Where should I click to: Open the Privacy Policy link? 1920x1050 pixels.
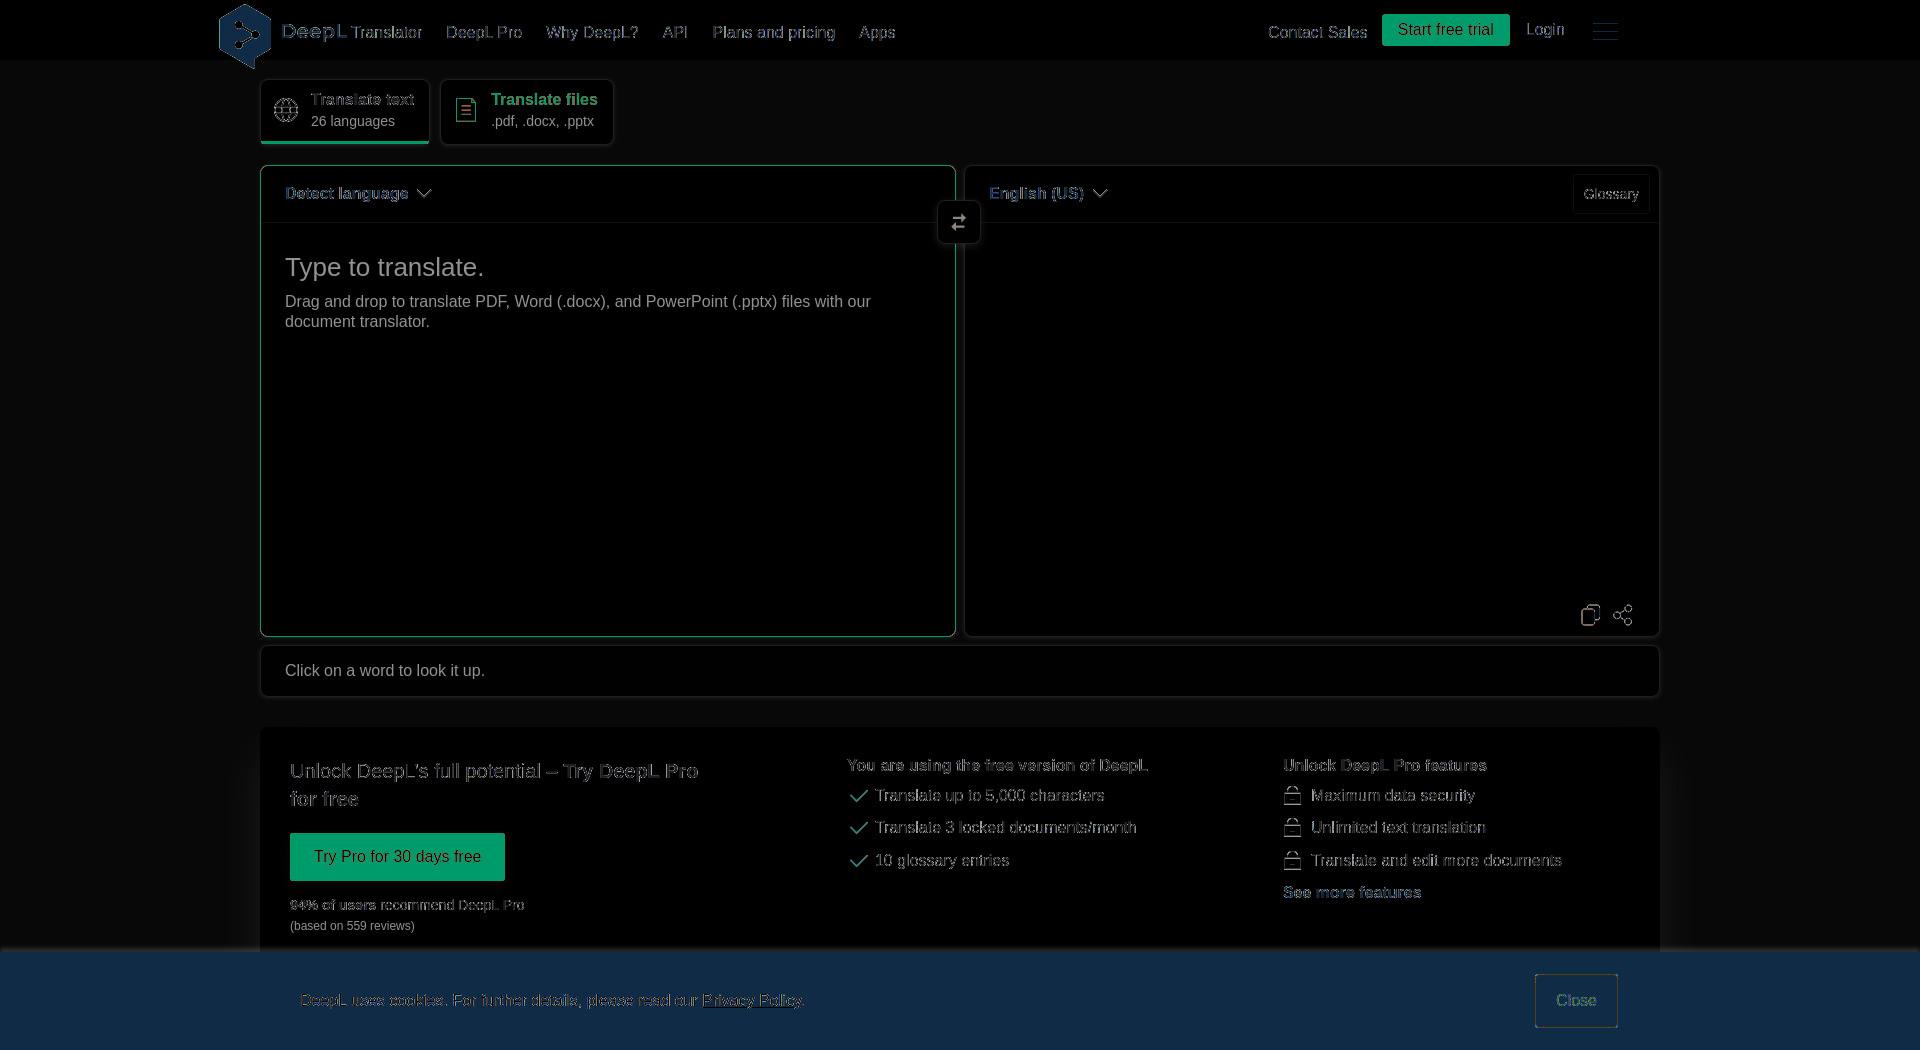point(752,1001)
